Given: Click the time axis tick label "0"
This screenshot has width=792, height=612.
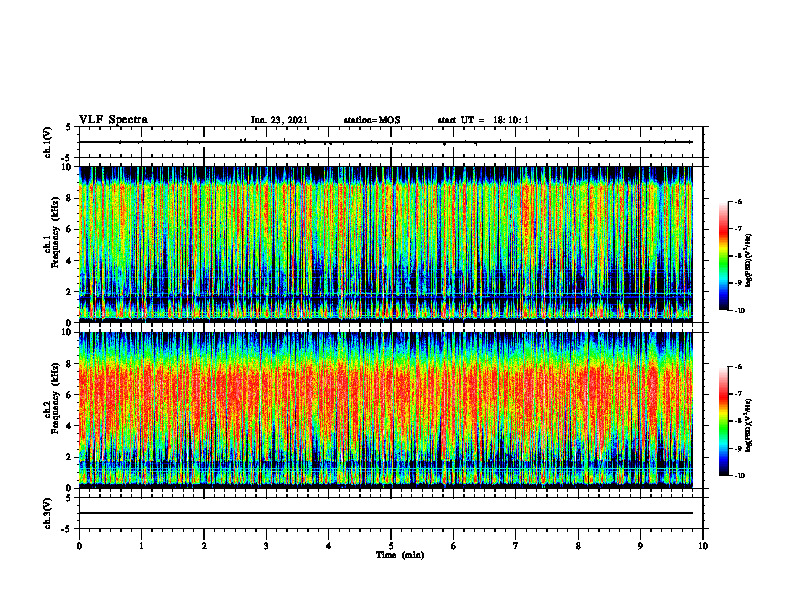Looking at the screenshot, I should (79, 546).
